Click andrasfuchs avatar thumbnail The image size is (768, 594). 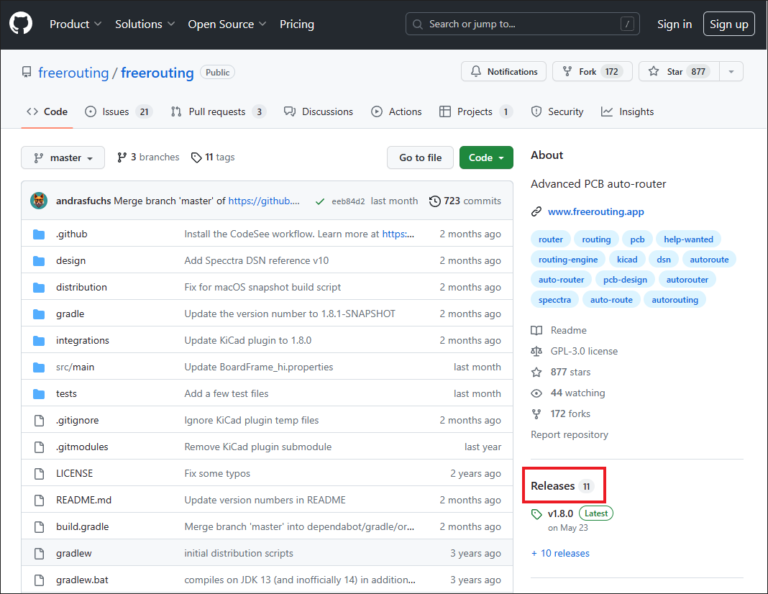[x=39, y=201]
